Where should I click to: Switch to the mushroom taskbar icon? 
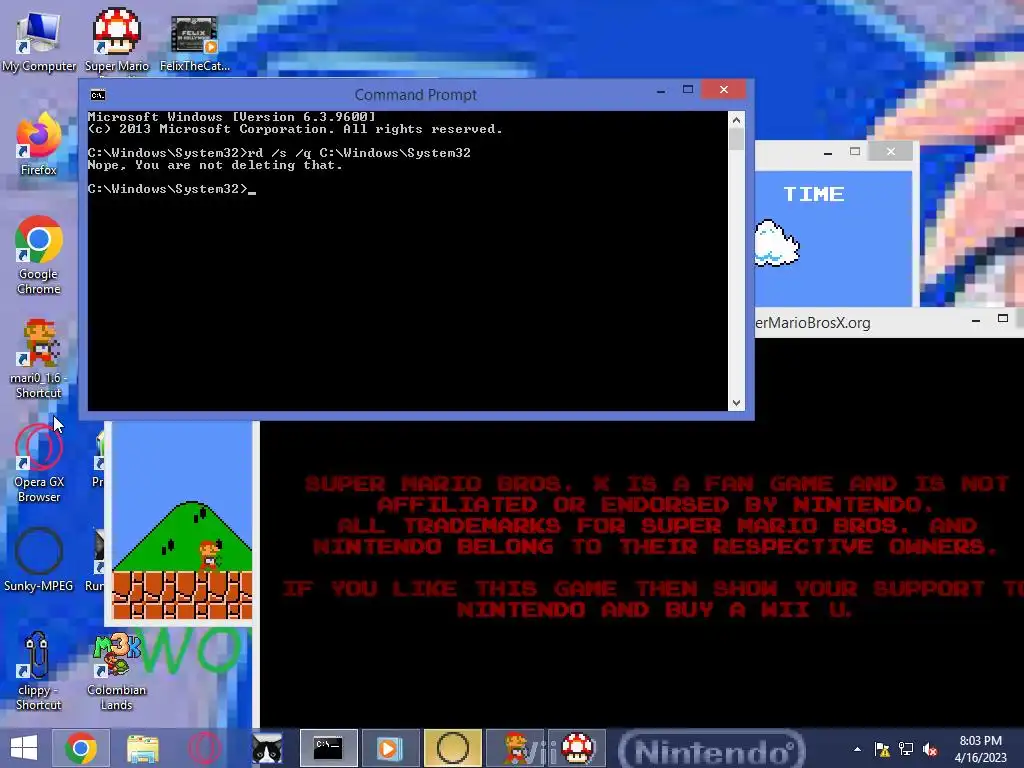578,748
